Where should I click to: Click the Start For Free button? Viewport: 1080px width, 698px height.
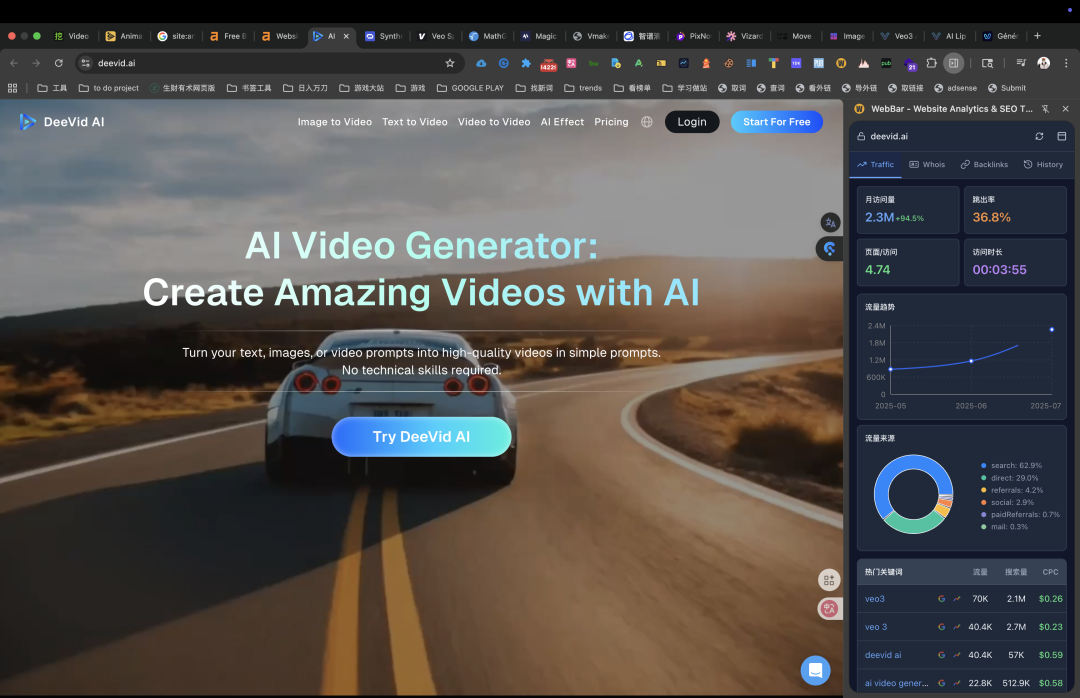pyautogui.click(x=776, y=122)
